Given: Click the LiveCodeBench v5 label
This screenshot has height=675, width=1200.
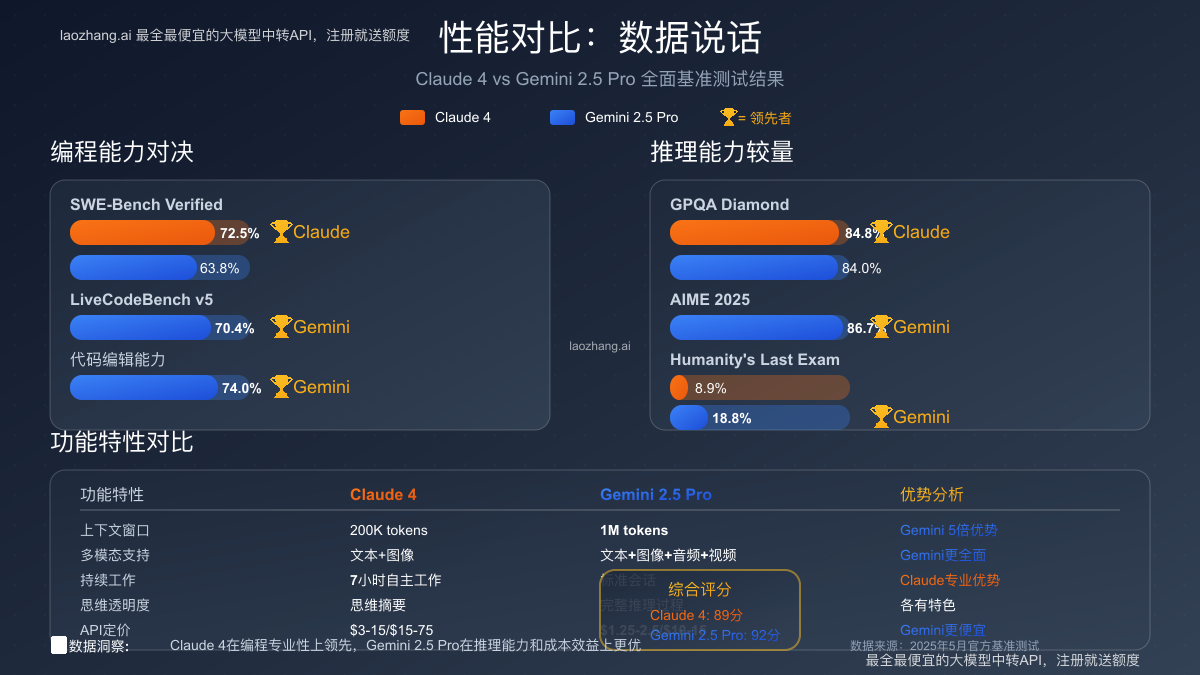Looking at the screenshot, I should click(x=141, y=300).
